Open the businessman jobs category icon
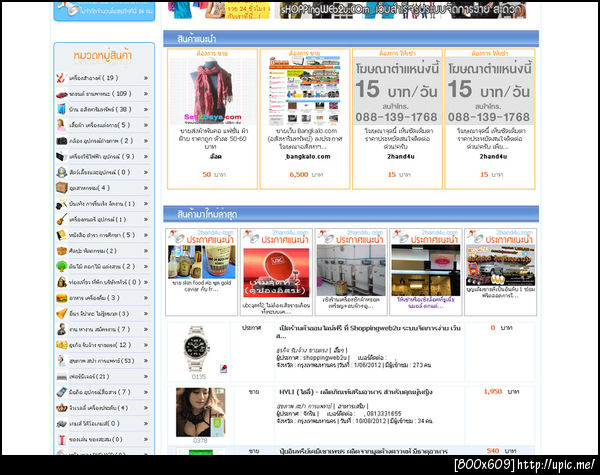600x475 pixels. point(62,329)
